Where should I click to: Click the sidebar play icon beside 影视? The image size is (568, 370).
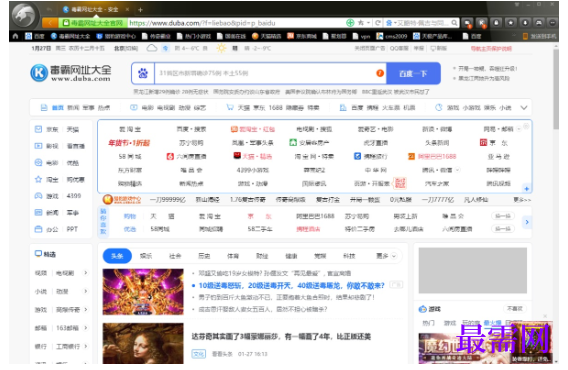38,146
